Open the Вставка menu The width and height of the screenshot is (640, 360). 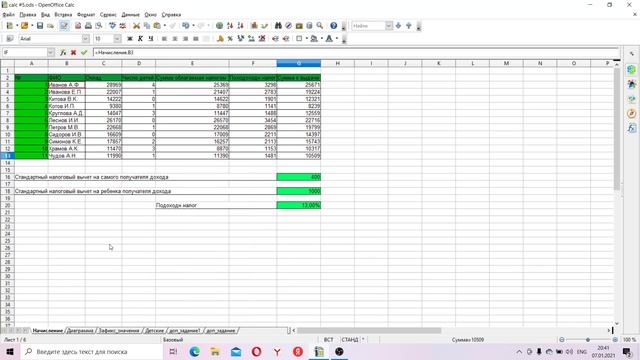point(63,15)
